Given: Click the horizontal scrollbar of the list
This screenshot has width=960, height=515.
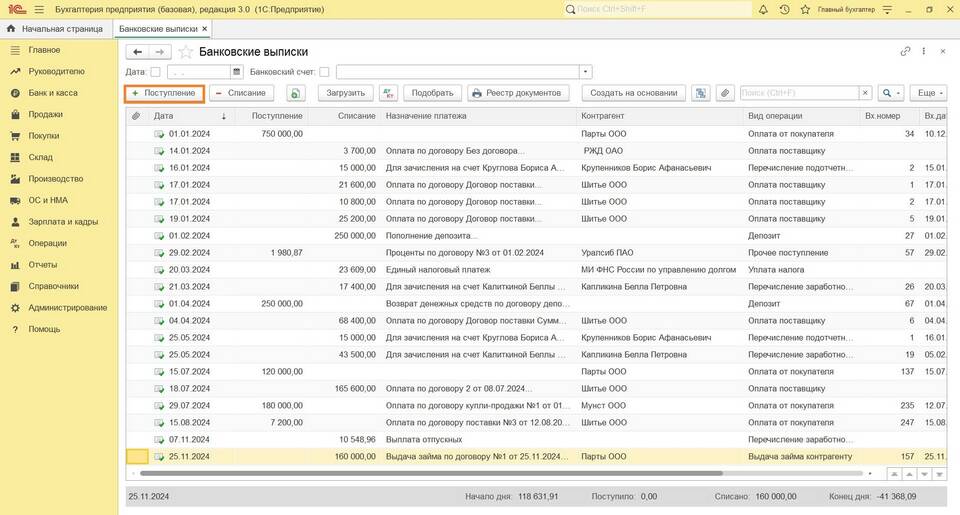Looking at the screenshot, I should point(431,473).
